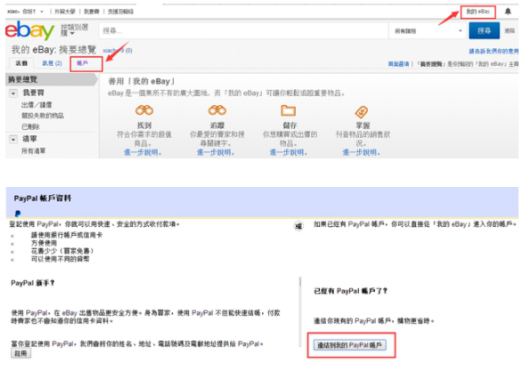Collapse the 我要買 sidebar section
Screen dimensions: 531x373
13,93
